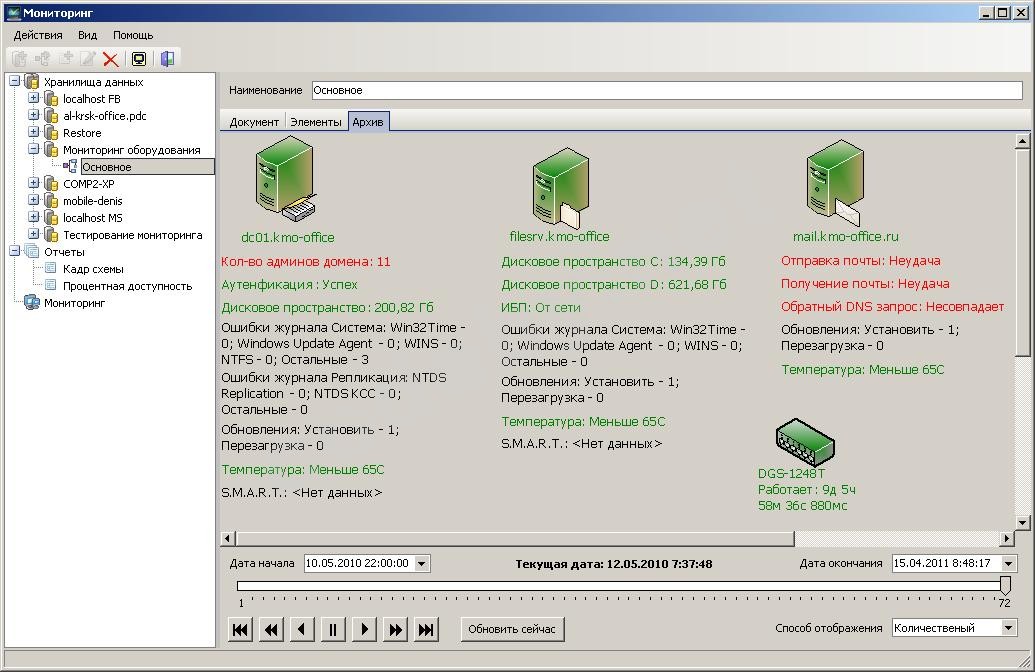The width and height of the screenshot is (1035, 672).
Task: Click the timeline slider thumb at 72
Action: pos(1005,585)
